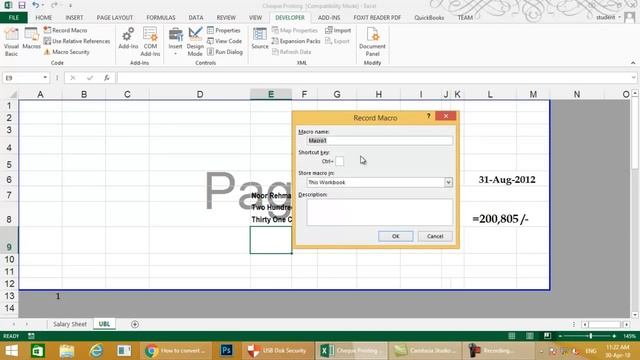This screenshot has width=640, height=360.
Task: Open the Visual Basic editor
Action: pyautogui.click(x=11, y=42)
